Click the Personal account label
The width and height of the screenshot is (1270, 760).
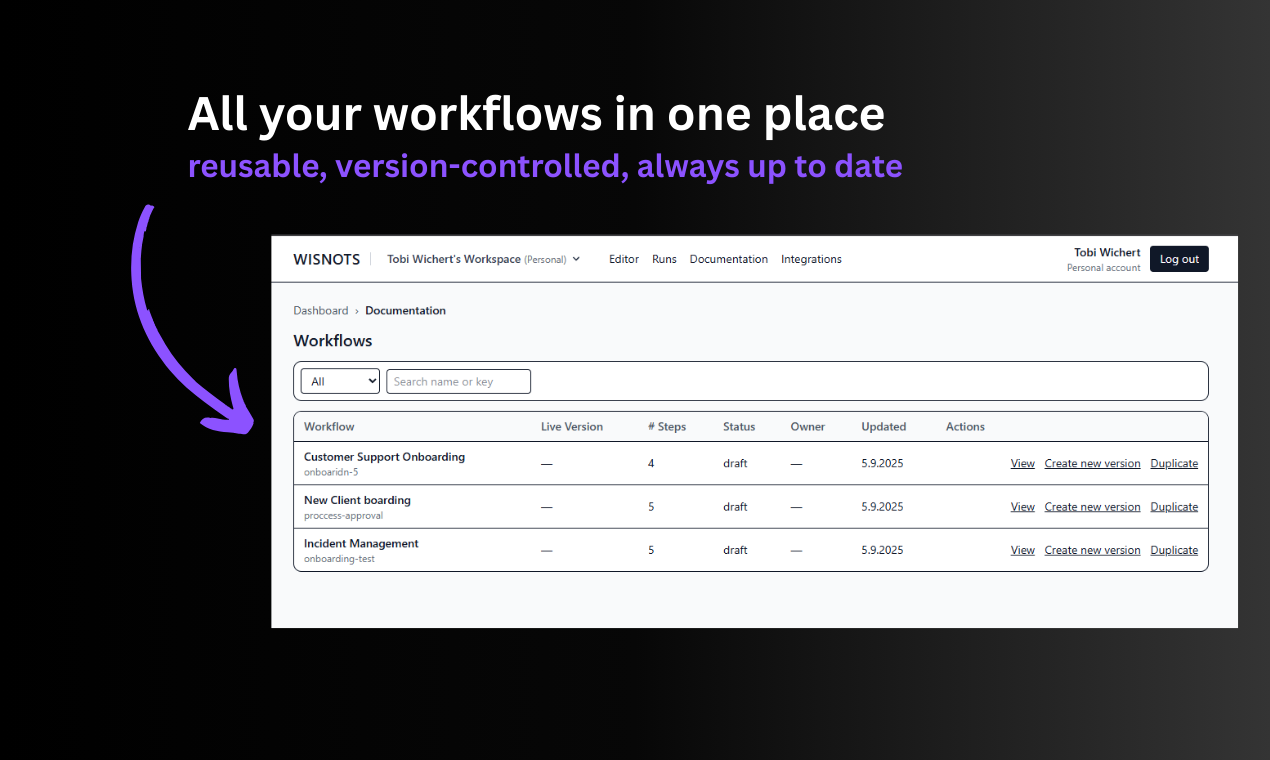[1104, 268]
